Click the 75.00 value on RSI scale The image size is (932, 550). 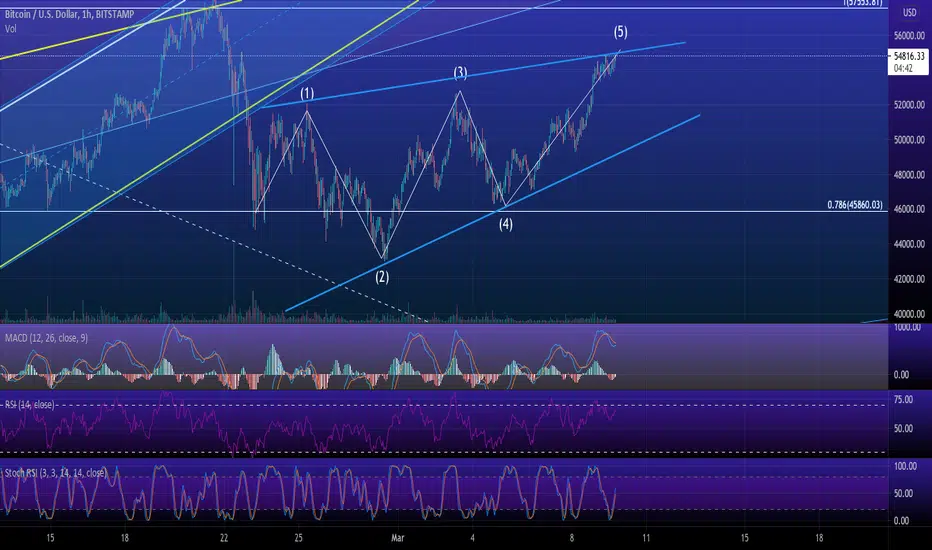pyautogui.click(x=903, y=400)
